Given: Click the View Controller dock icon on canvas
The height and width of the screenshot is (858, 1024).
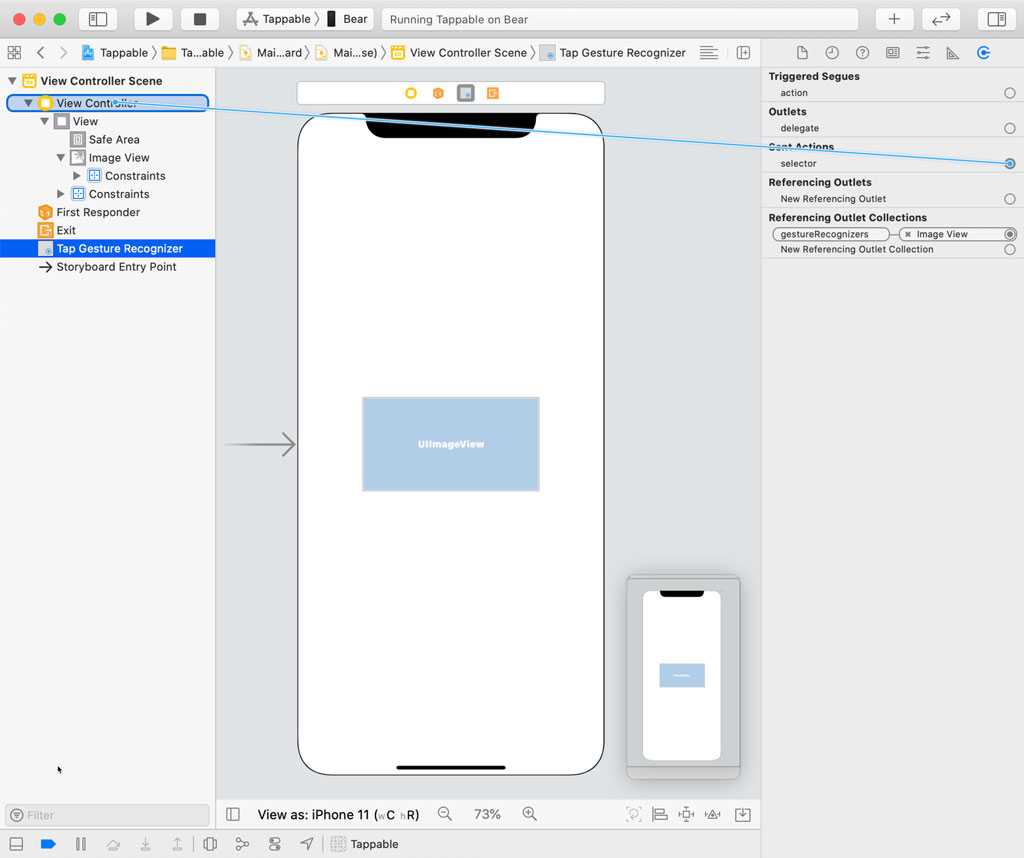Looking at the screenshot, I should [x=411, y=93].
